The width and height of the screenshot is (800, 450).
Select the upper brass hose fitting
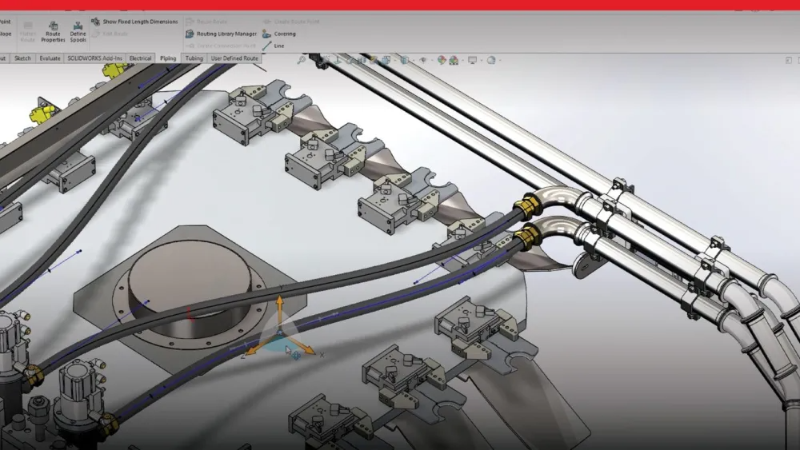528,206
